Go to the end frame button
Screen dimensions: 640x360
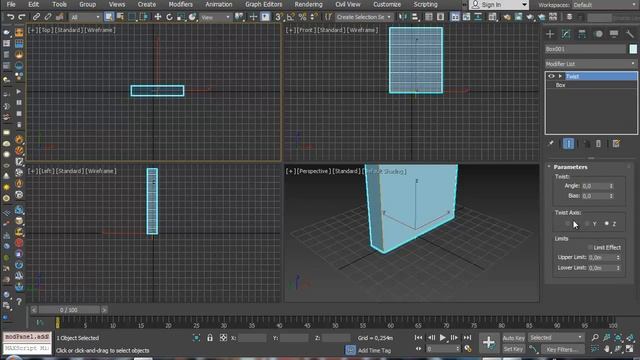click(467, 338)
